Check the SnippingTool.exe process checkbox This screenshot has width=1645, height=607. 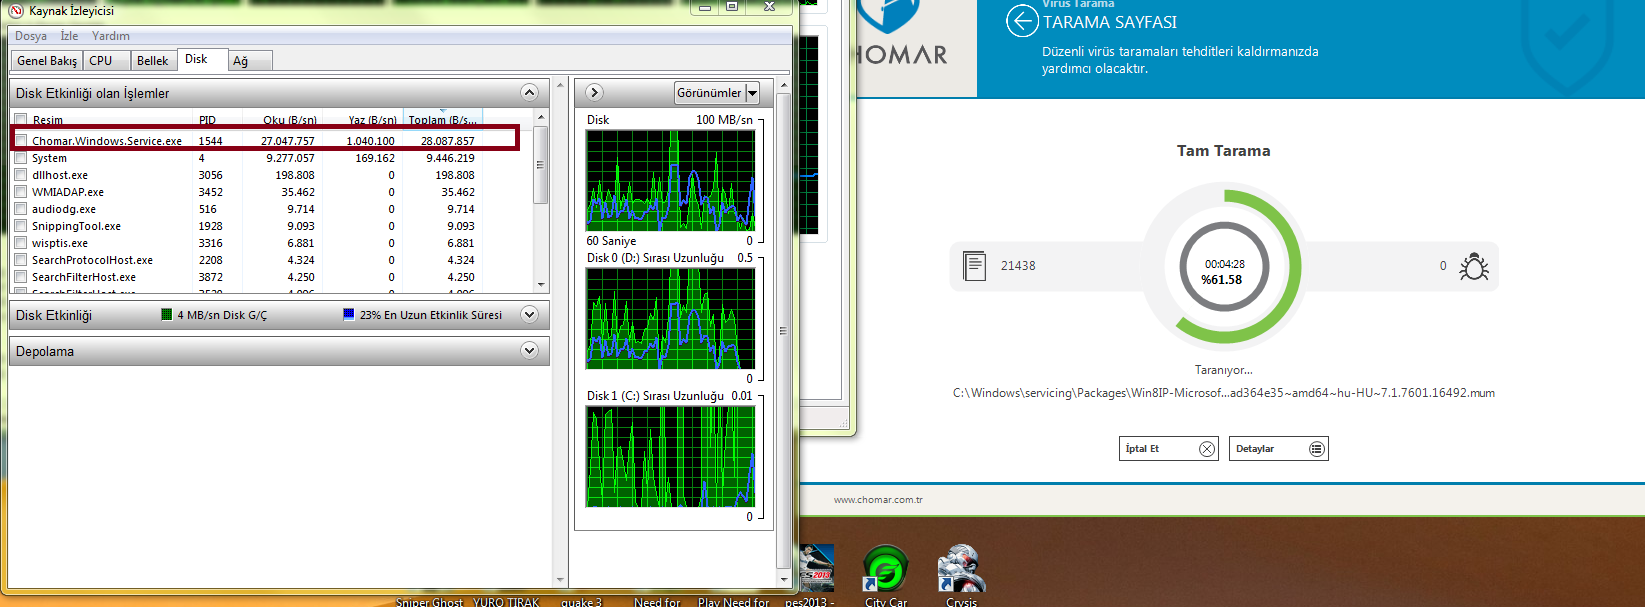[x=21, y=226]
